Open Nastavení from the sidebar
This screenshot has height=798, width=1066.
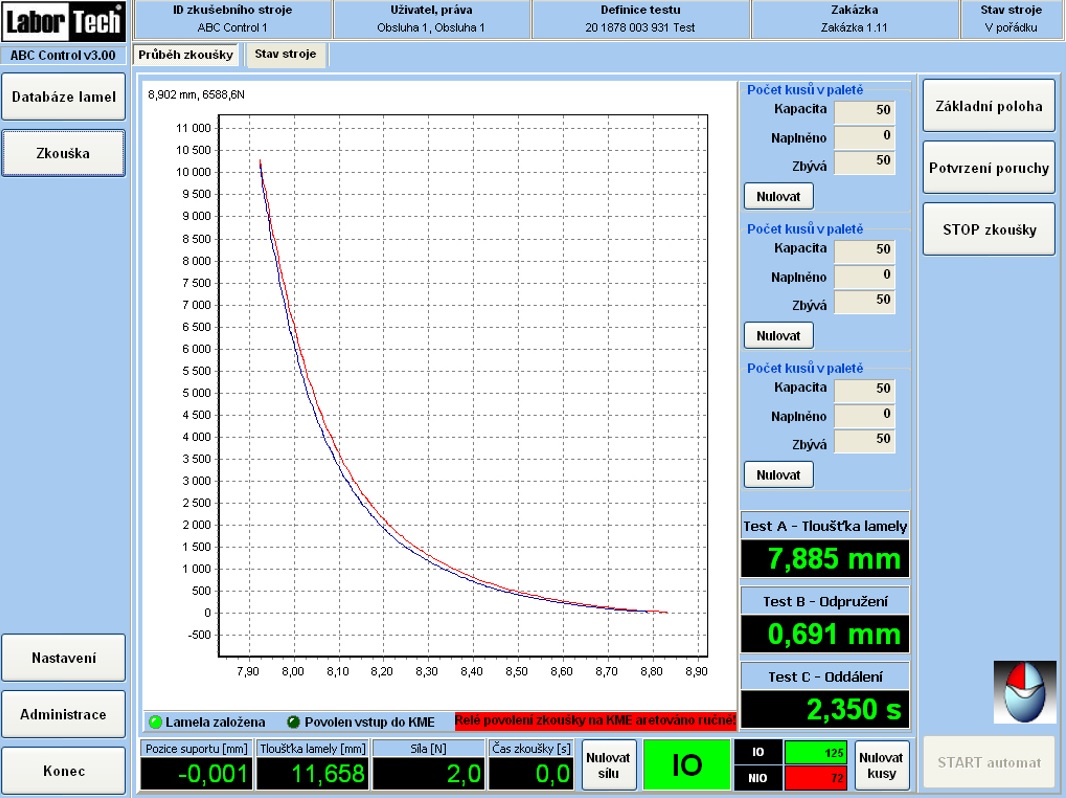tap(63, 658)
